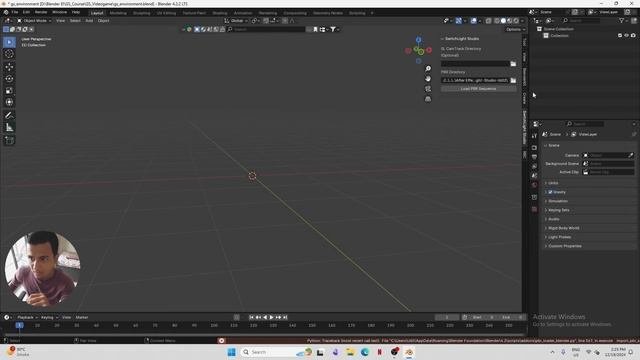Open the File menu

[15, 12]
